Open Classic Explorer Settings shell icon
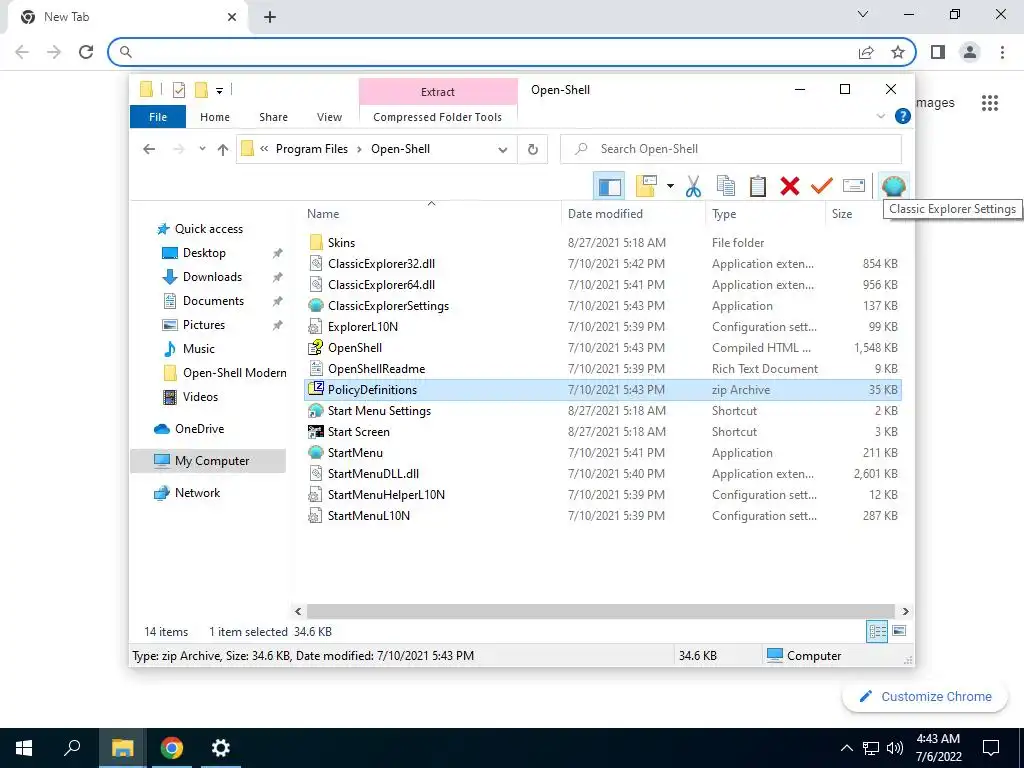1024x768 pixels. pyautogui.click(x=893, y=186)
